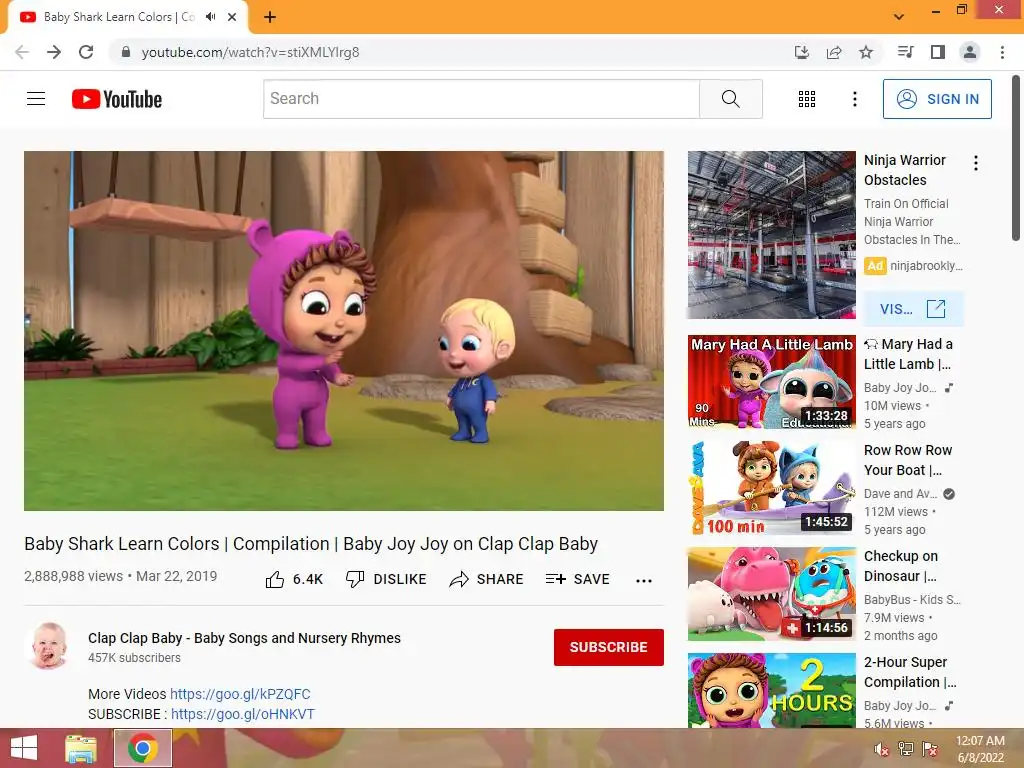Open the SHARE dialog
Image resolution: width=1024 pixels, height=768 pixels.
(487, 579)
